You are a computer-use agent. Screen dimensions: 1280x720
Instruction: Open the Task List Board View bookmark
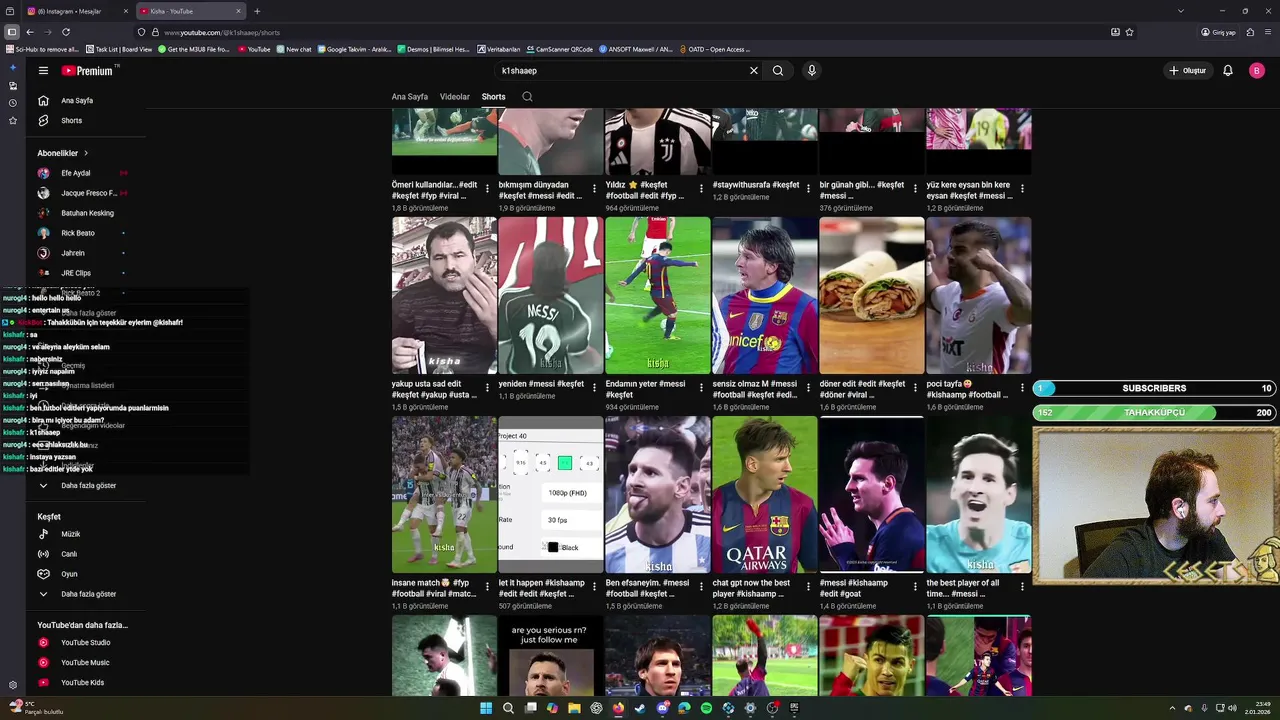(x=119, y=49)
